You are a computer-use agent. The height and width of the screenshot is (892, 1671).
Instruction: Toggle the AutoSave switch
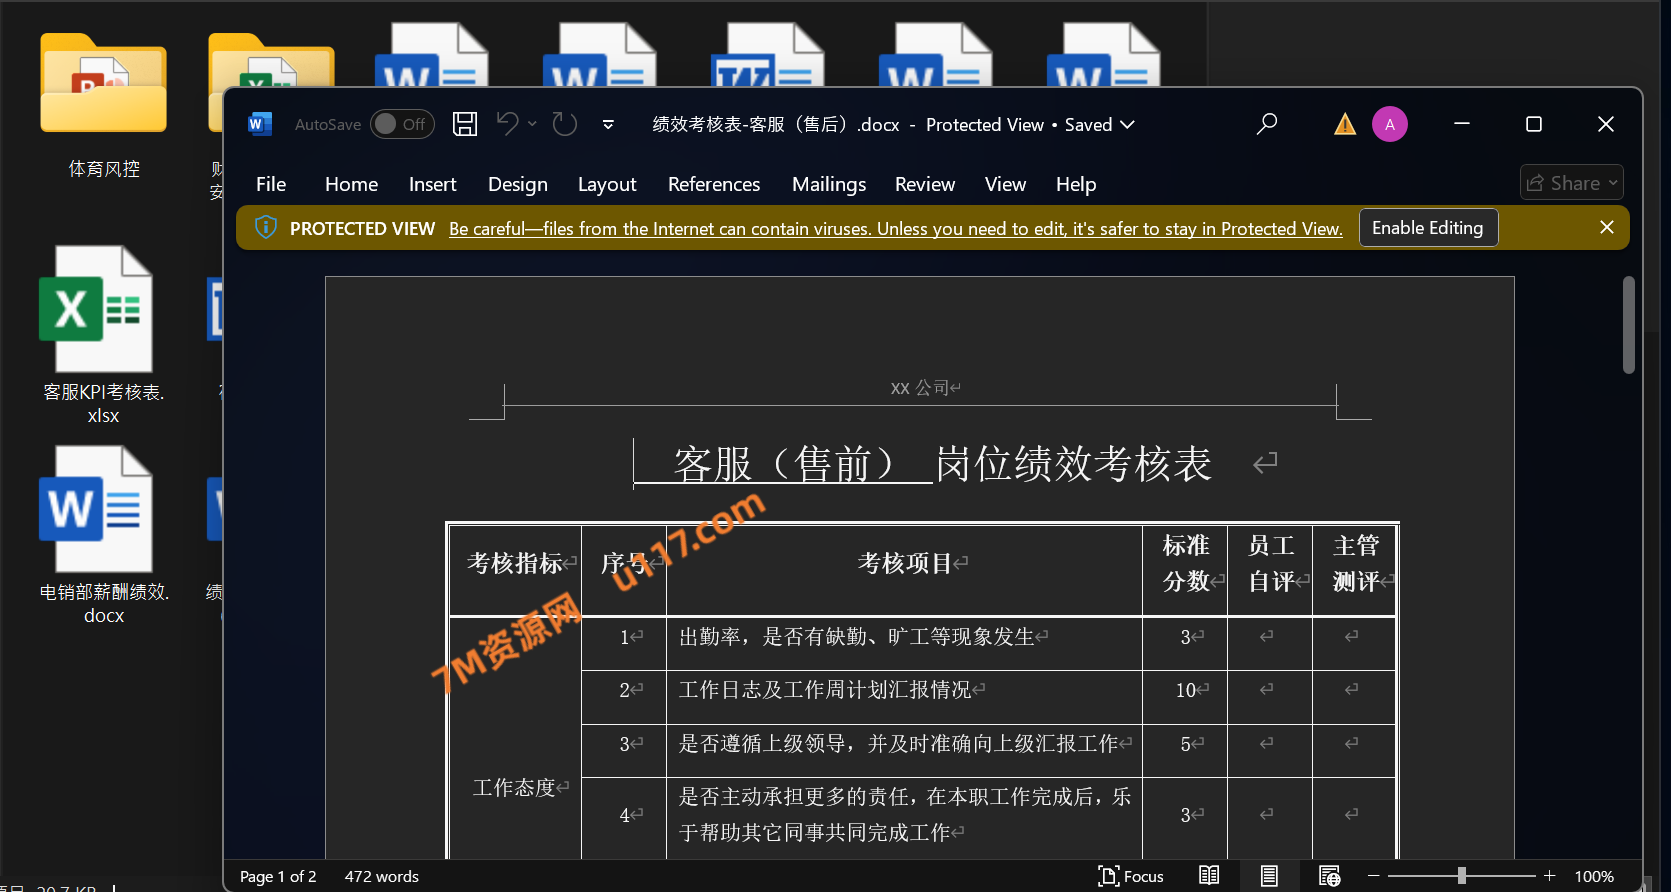(402, 124)
